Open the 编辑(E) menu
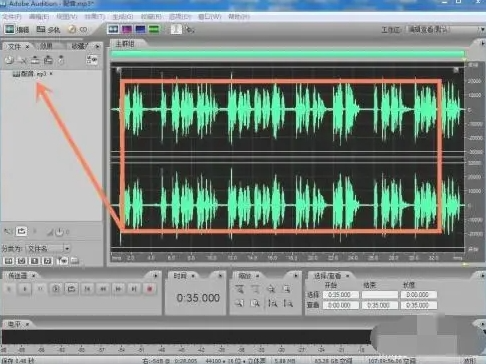 pyautogui.click(x=39, y=16)
